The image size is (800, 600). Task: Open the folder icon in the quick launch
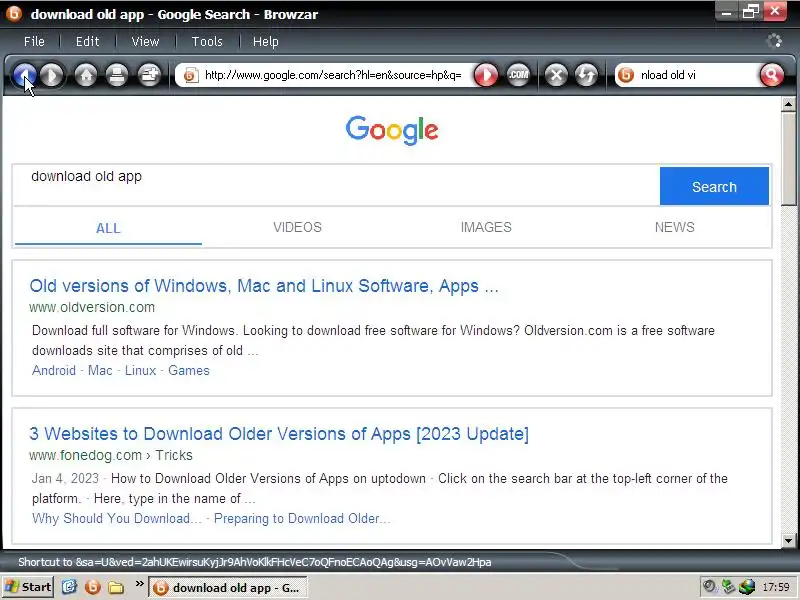click(116, 587)
